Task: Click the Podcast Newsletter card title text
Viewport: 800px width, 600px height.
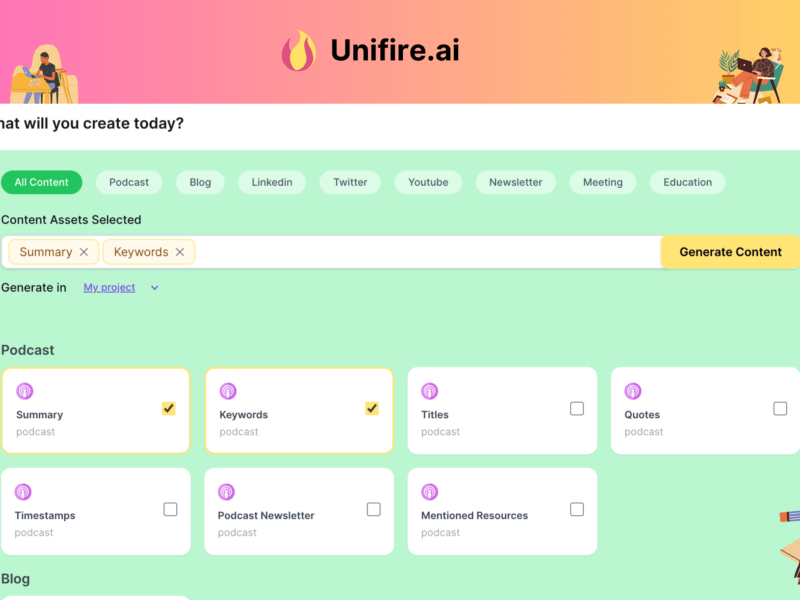Action: [x=266, y=515]
